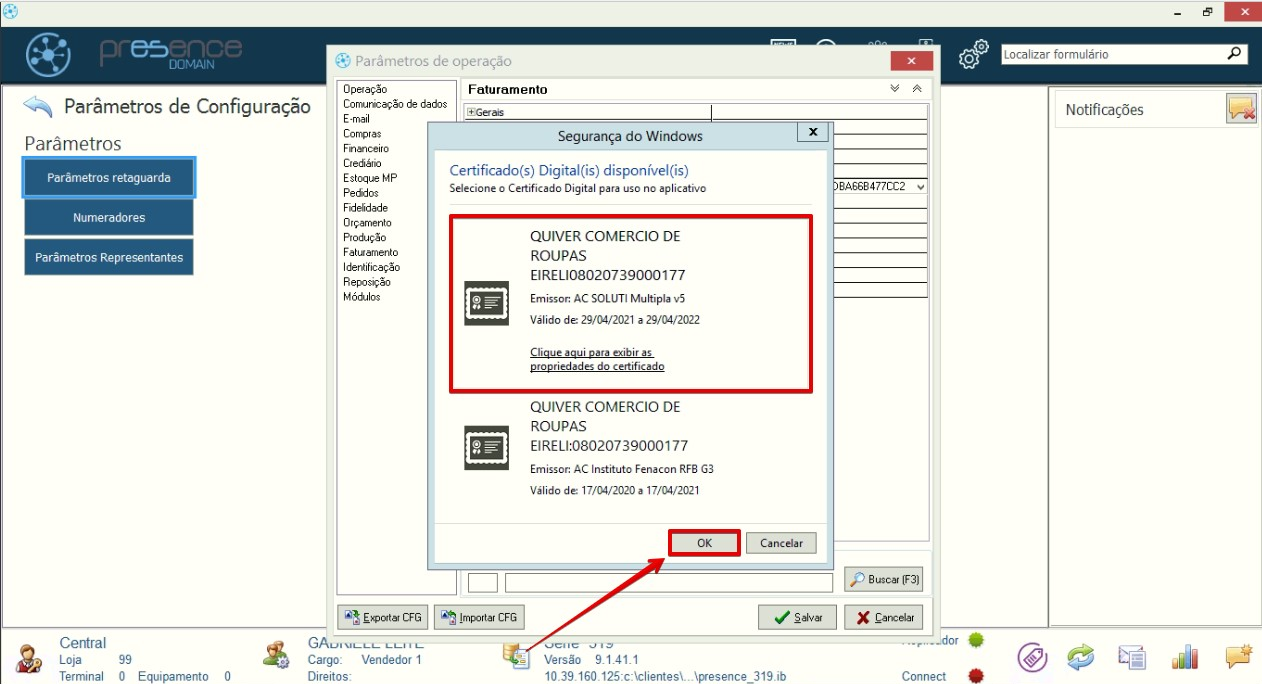This screenshot has width=1262, height=684.
Task: Open the bar chart icon in status bar
Action: [x=1185, y=657]
